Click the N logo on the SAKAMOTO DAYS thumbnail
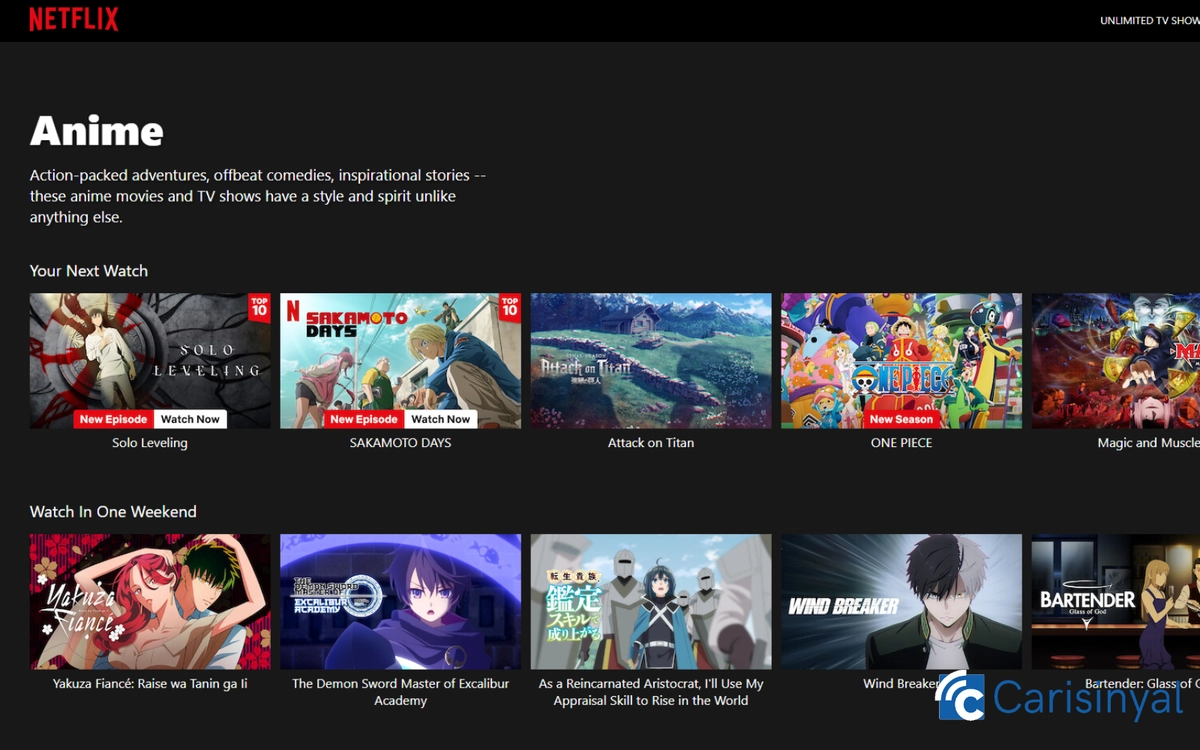This screenshot has width=1200, height=750. point(292,310)
